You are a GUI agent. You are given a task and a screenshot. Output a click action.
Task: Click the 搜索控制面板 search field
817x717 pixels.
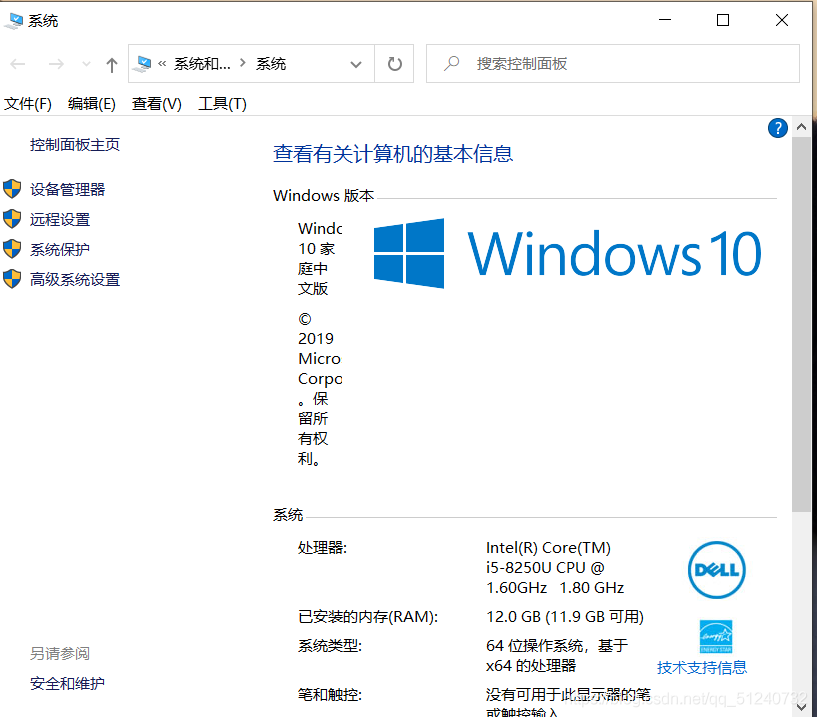(613, 64)
